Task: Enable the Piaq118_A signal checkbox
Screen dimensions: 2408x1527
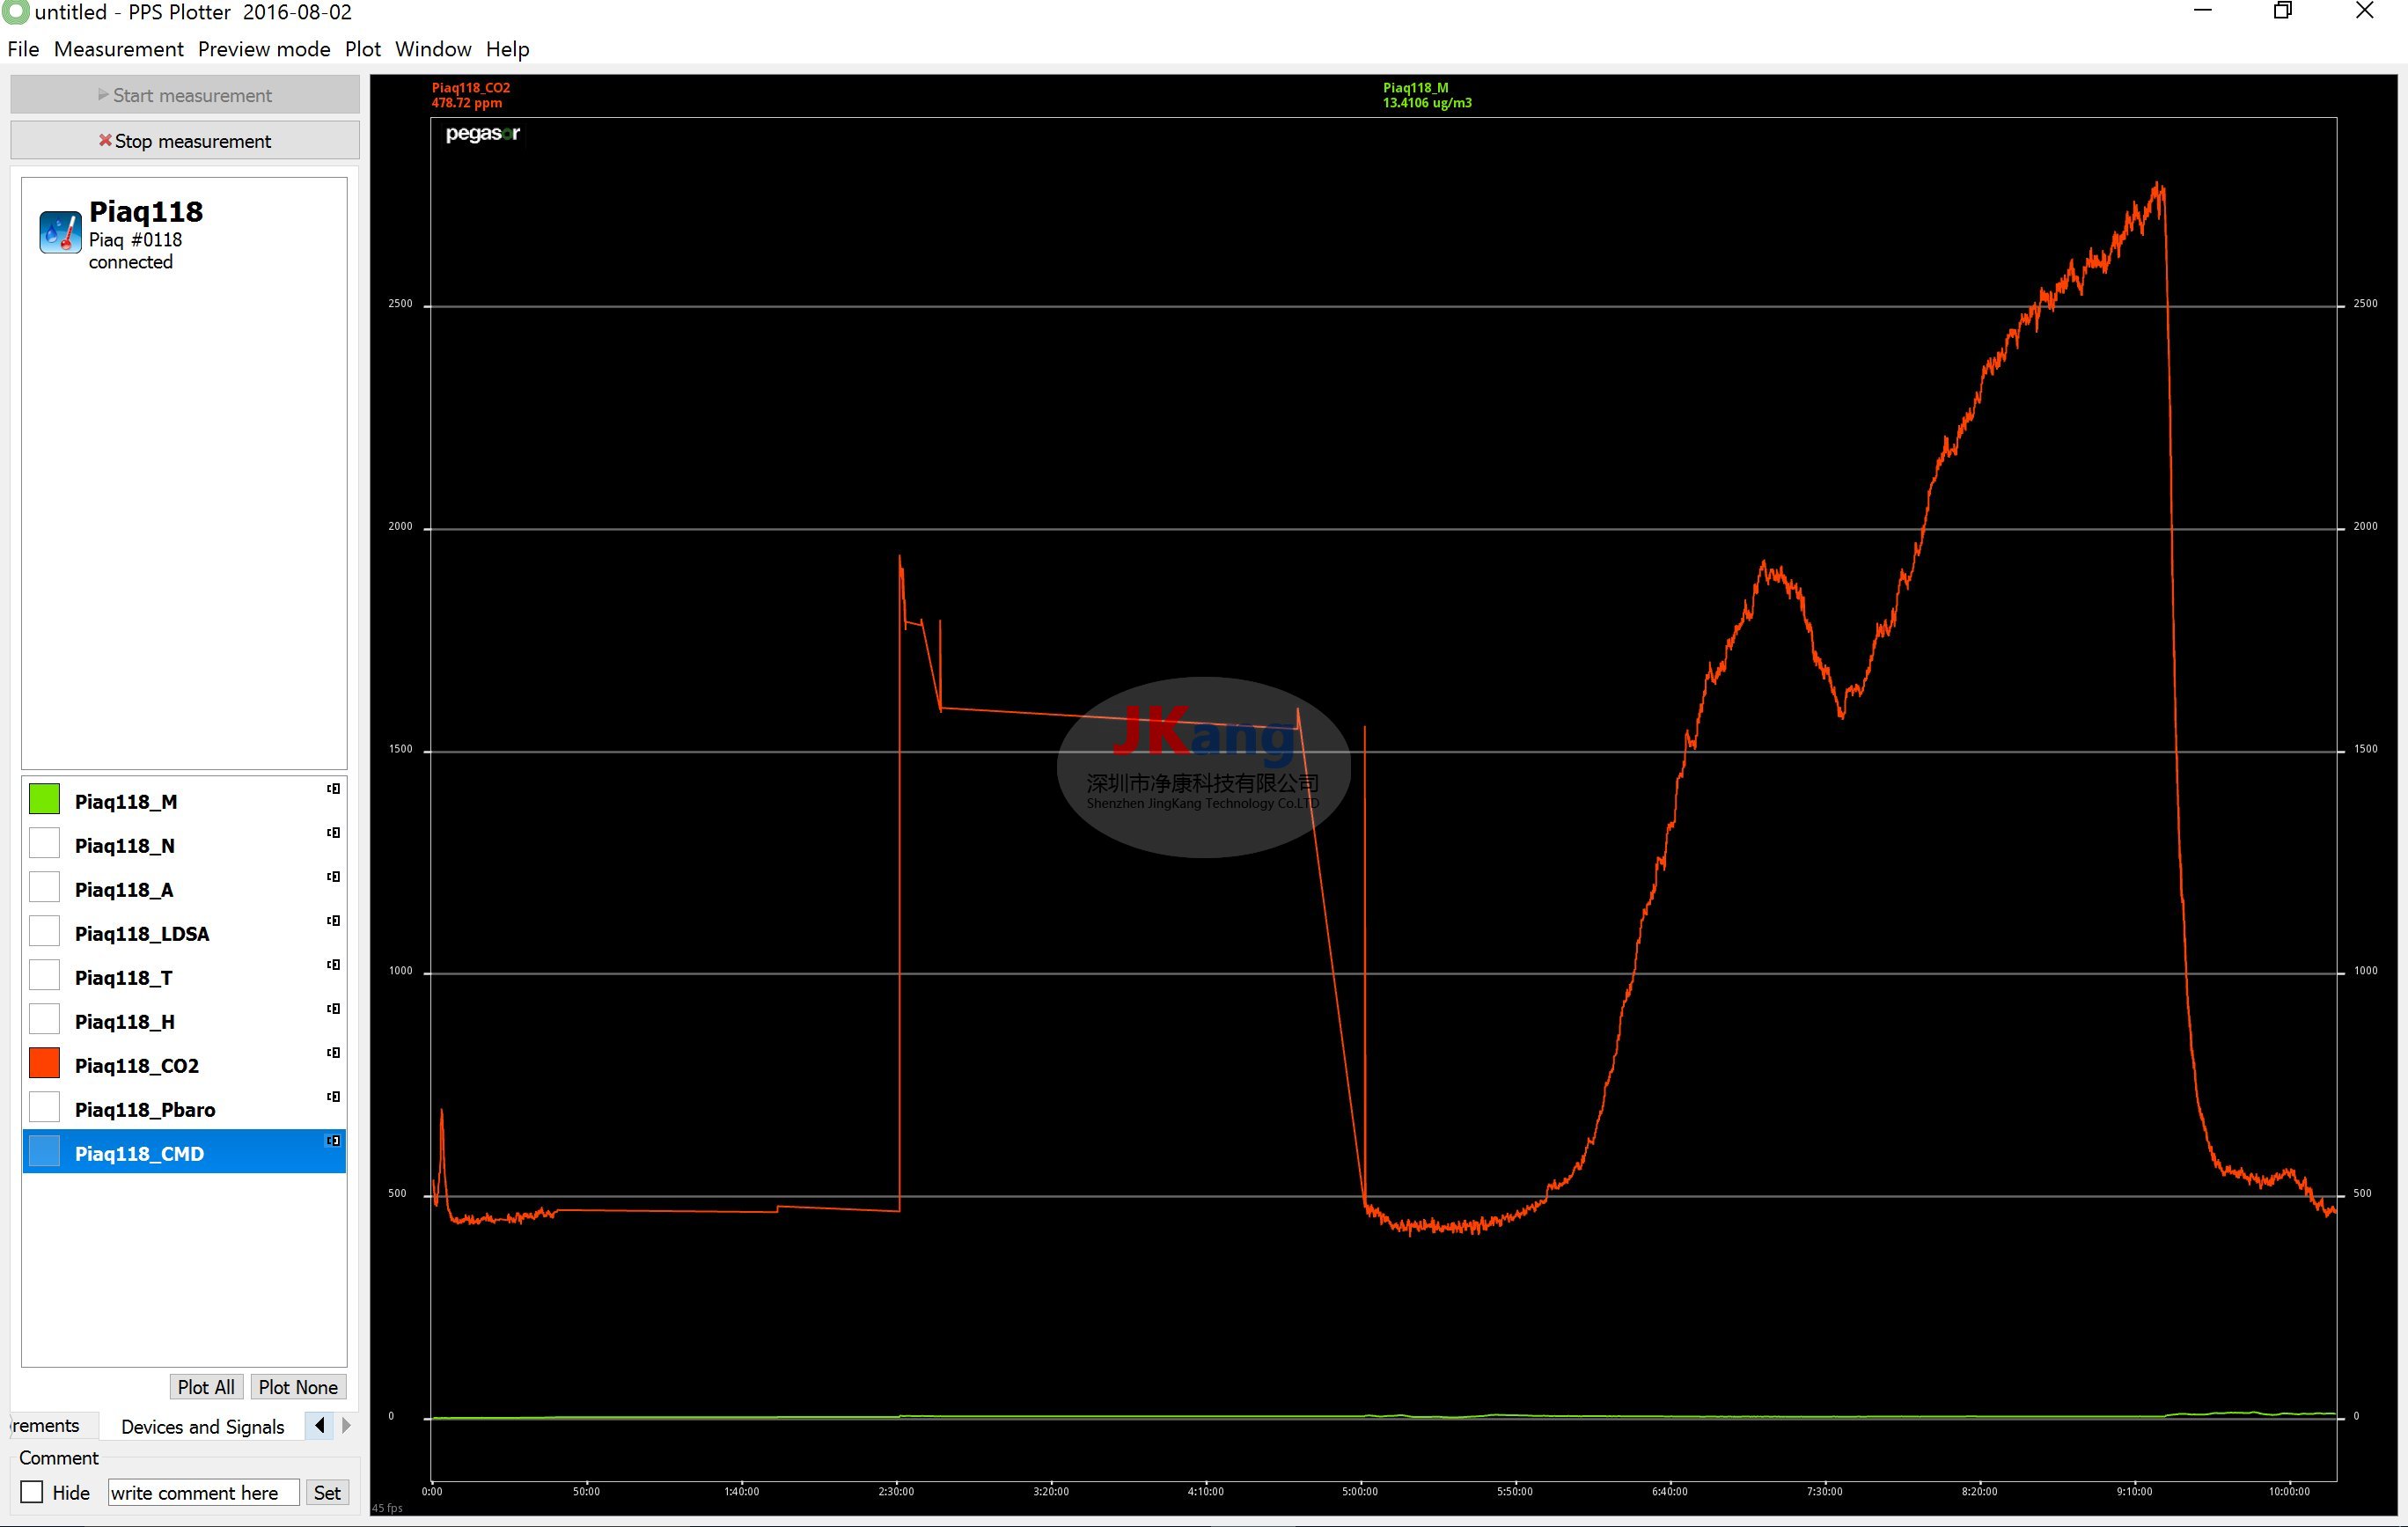Action: tap(44, 887)
